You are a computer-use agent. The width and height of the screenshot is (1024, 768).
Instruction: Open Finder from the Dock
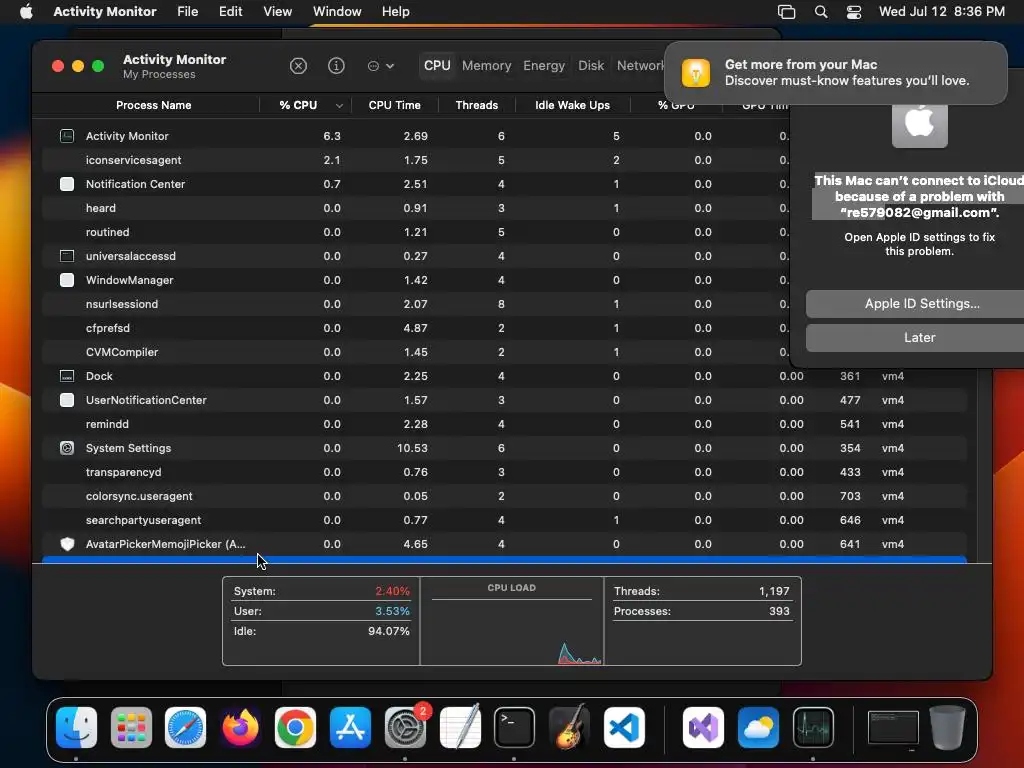click(x=76, y=727)
